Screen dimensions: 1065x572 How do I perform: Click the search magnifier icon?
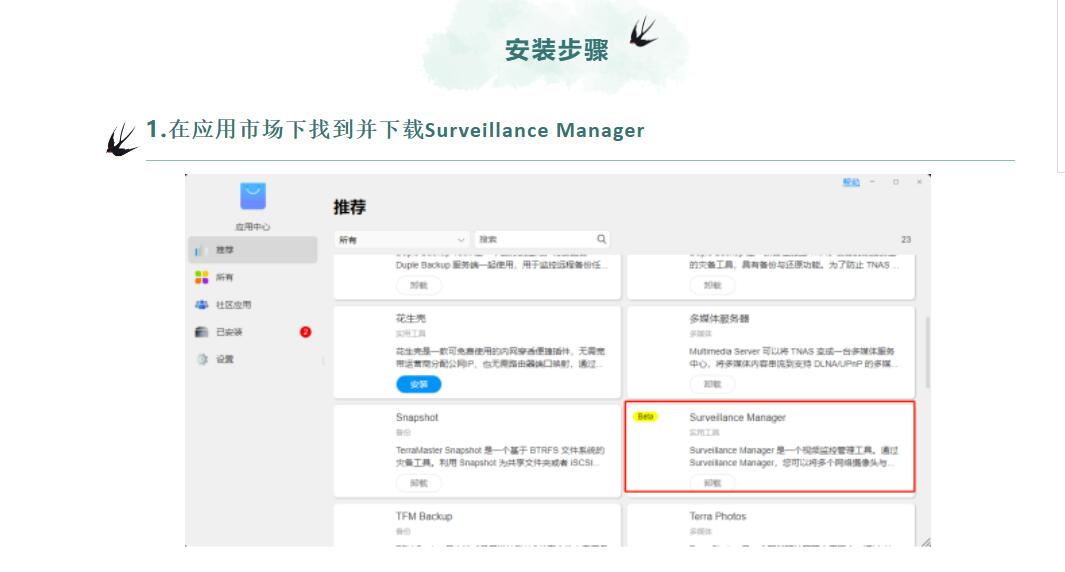[601, 239]
